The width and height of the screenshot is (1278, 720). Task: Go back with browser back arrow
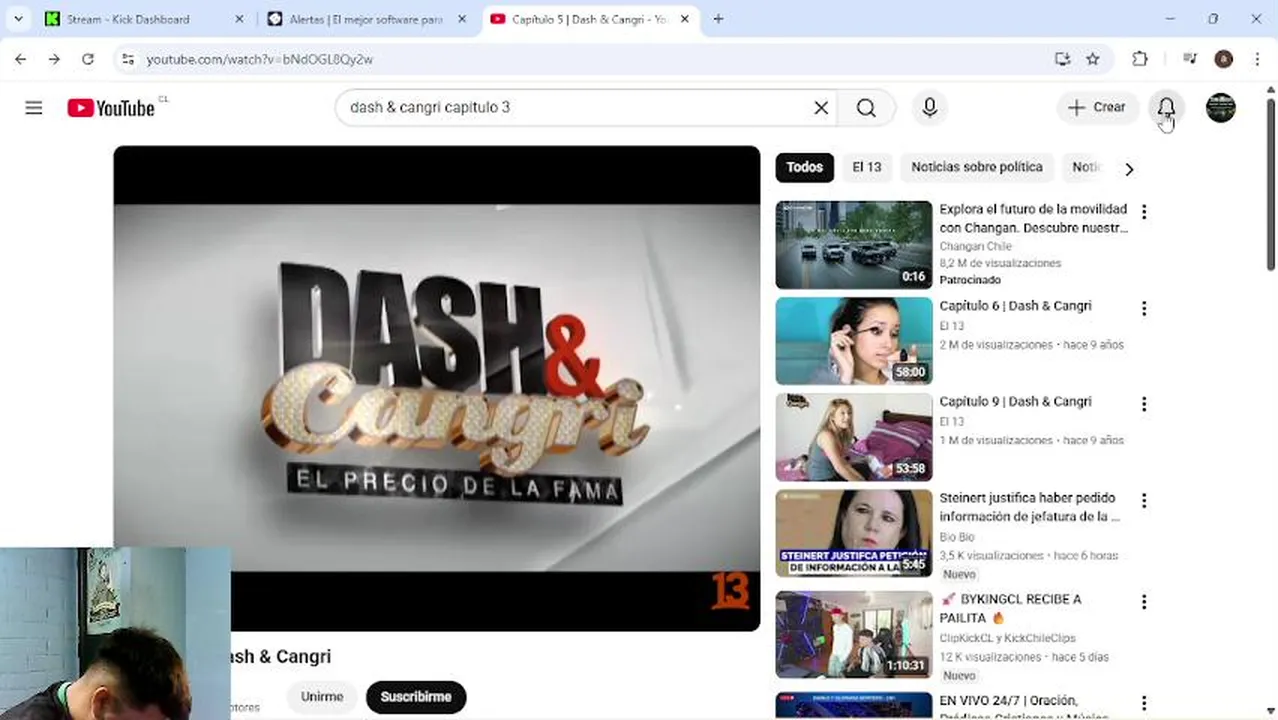click(20, 59)
